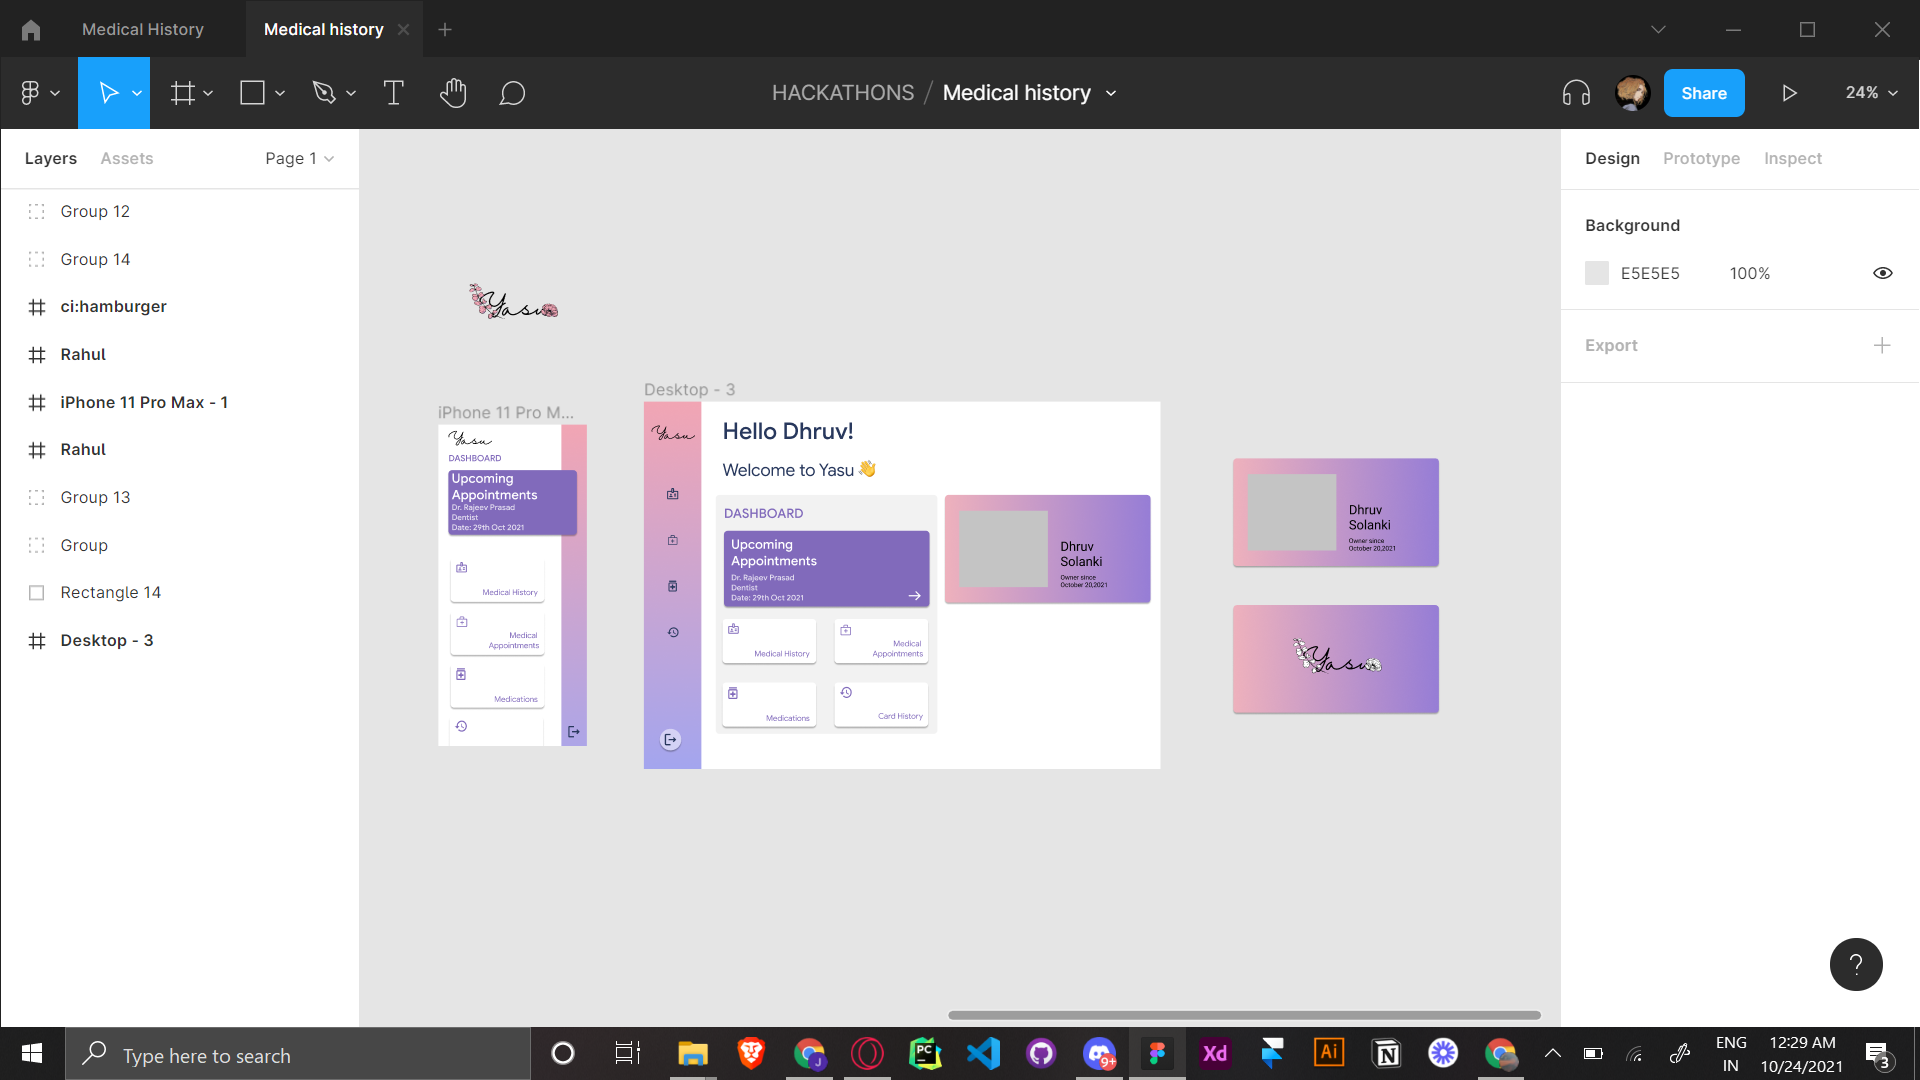1920x1080 pixels.
Task: Open Medical history file name dropdown
Action: tap(1110, 93)
